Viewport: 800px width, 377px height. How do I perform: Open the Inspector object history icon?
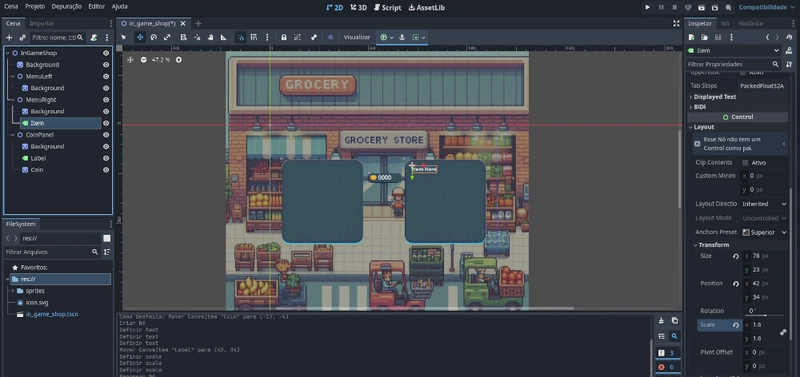tap(790, 37)
